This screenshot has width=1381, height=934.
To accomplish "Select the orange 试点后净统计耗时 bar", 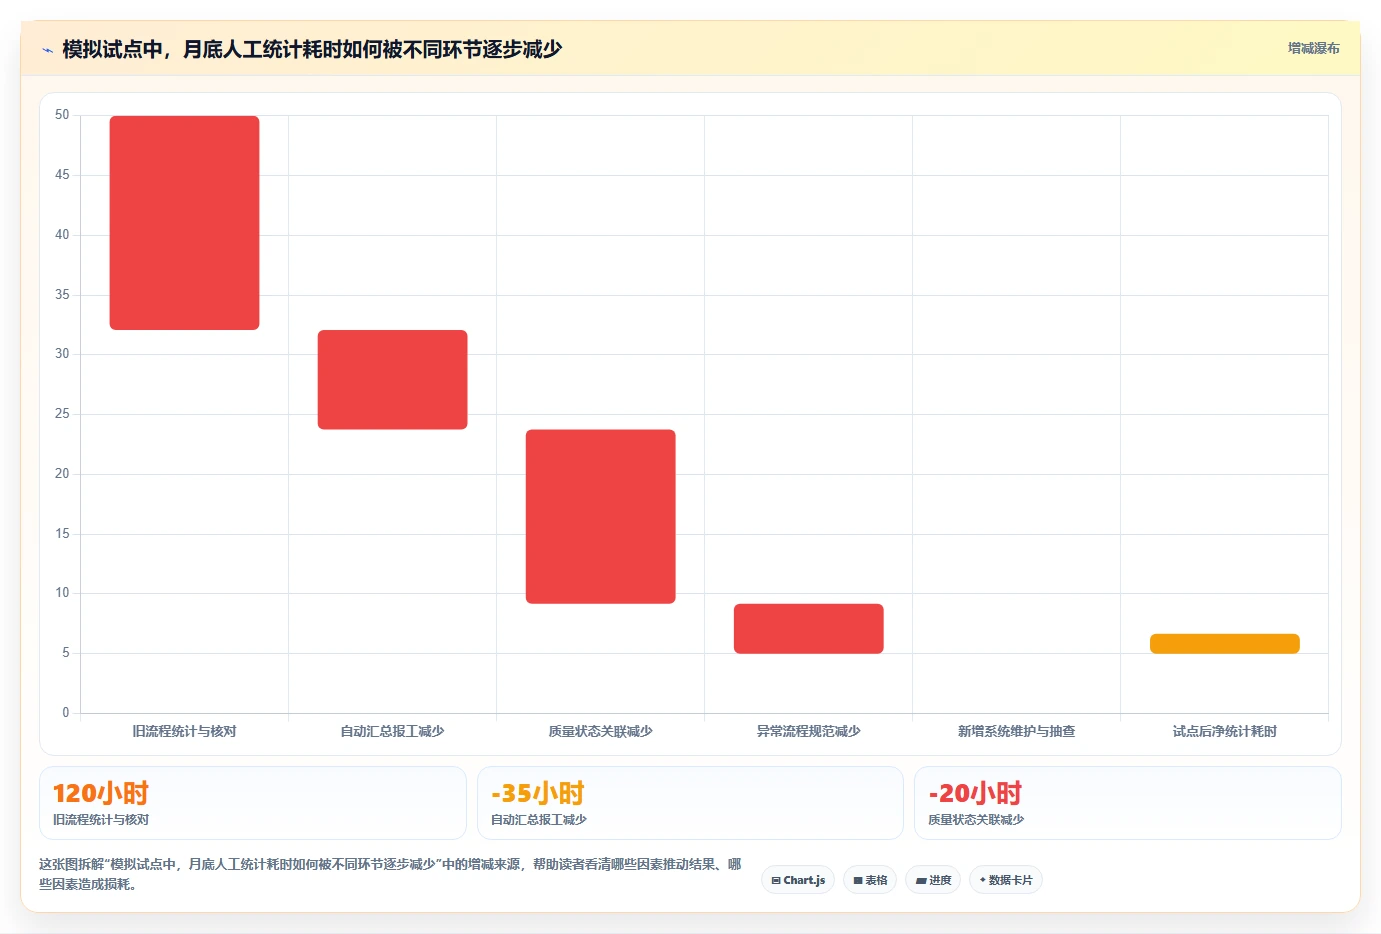I will point(1224,644).
